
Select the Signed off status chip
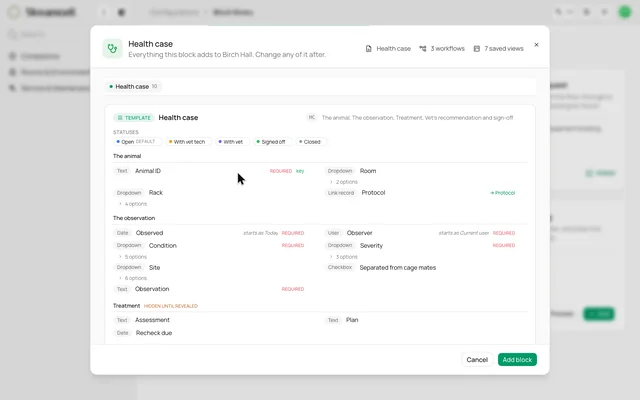pyautogui.click(x=272, y=142)
